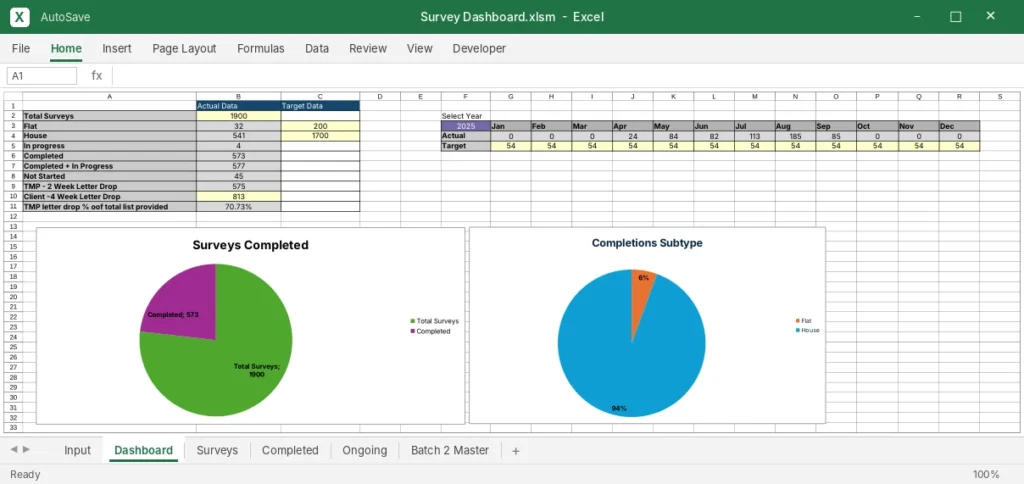Click the Select Year label cell
Image resolution: width=1024 pixels, height=484 pixels.
[x=466, y=116]
